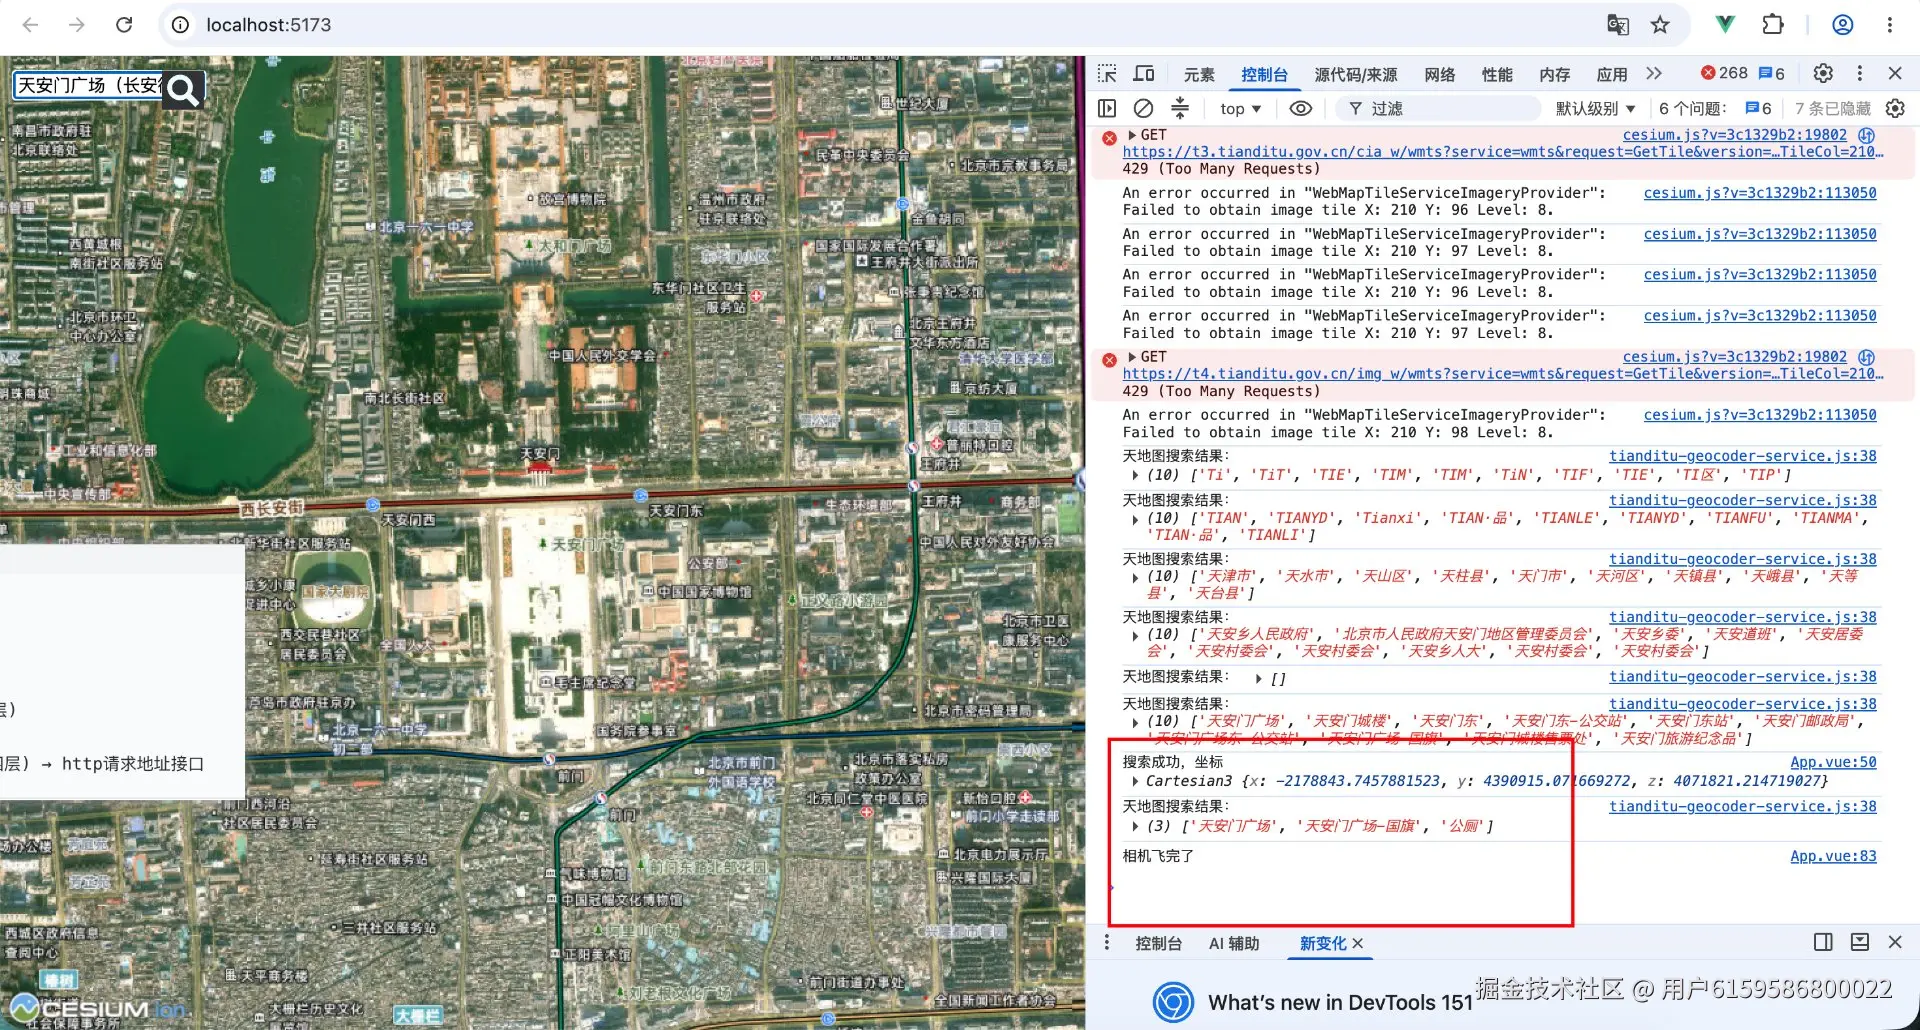Open the 网络 tab
The image size is (1920, 1030).
[1440, 75]
